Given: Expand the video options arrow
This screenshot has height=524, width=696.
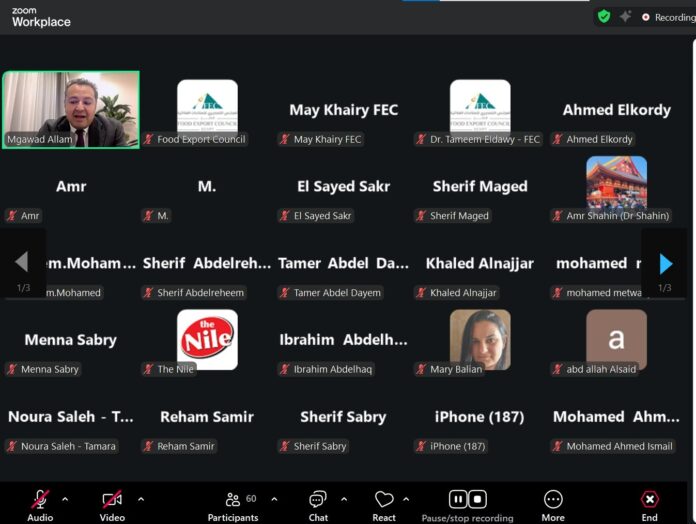Looking at the screenshot, I should 140,498.
